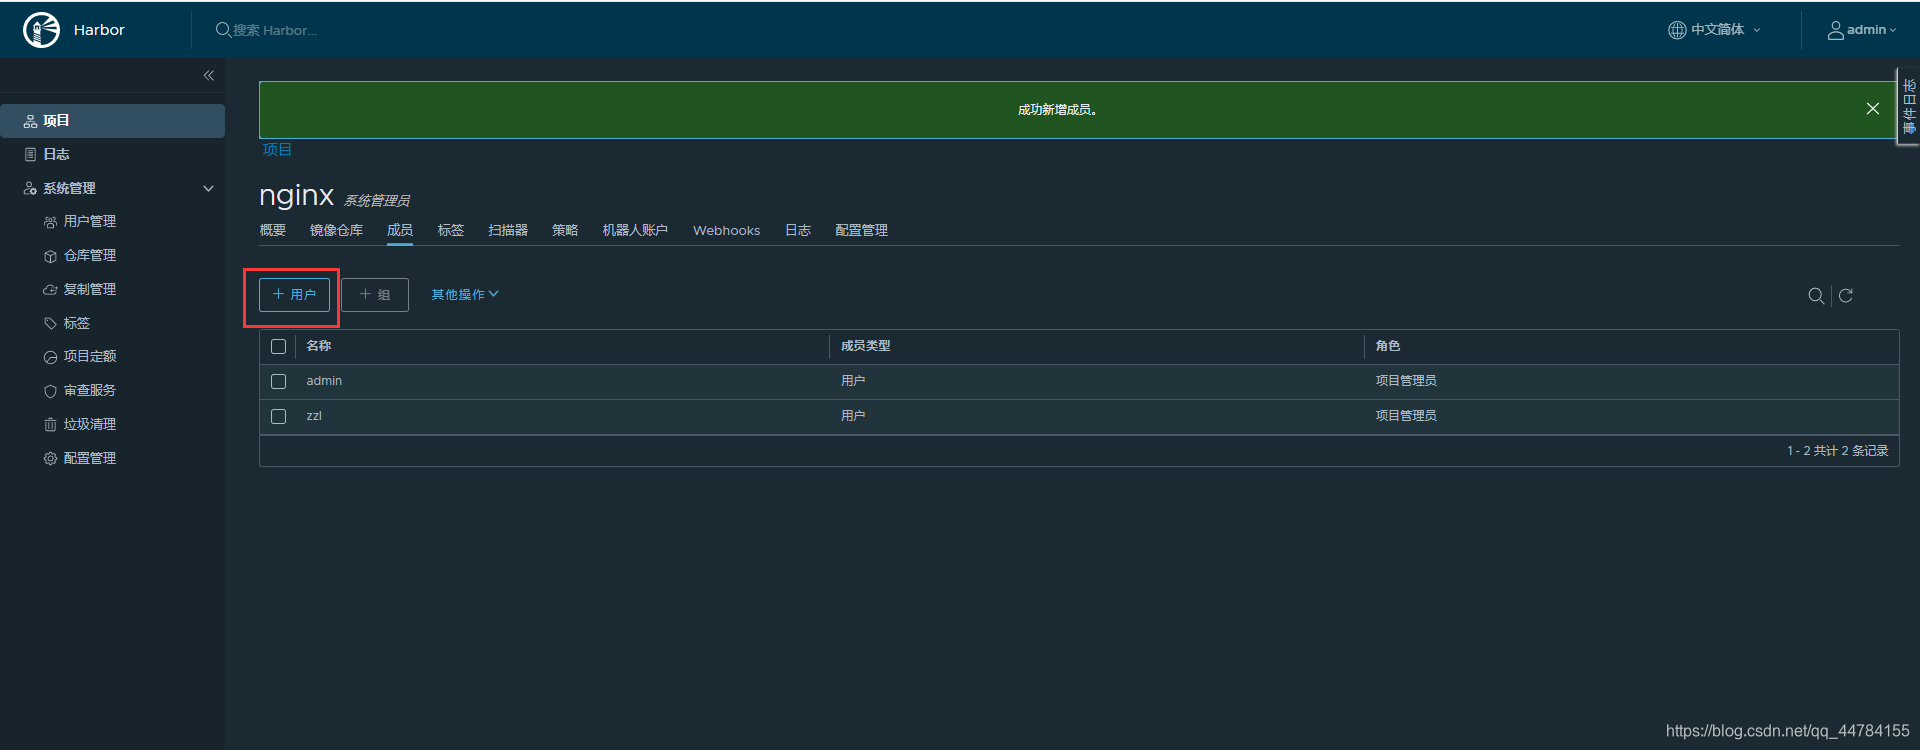The width and height of the screenshot is (1920, 750).
Task: Select the 成员 tab
Action: tap(400, 231)
